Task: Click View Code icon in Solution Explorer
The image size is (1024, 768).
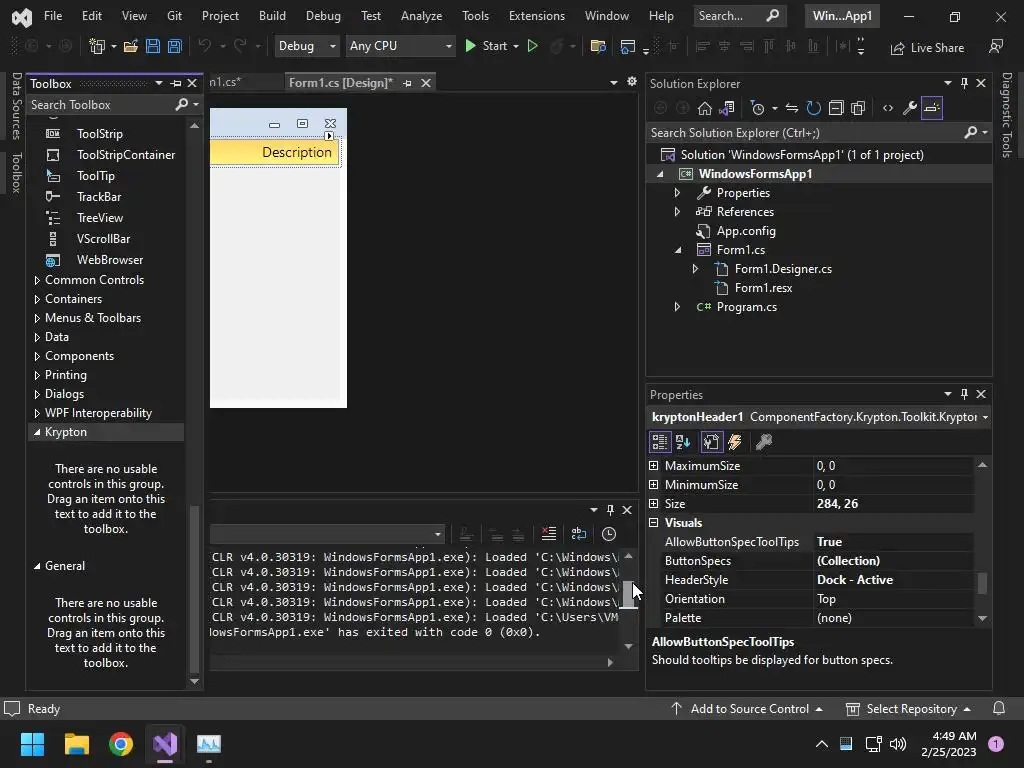Action: [x=888, y=108]
